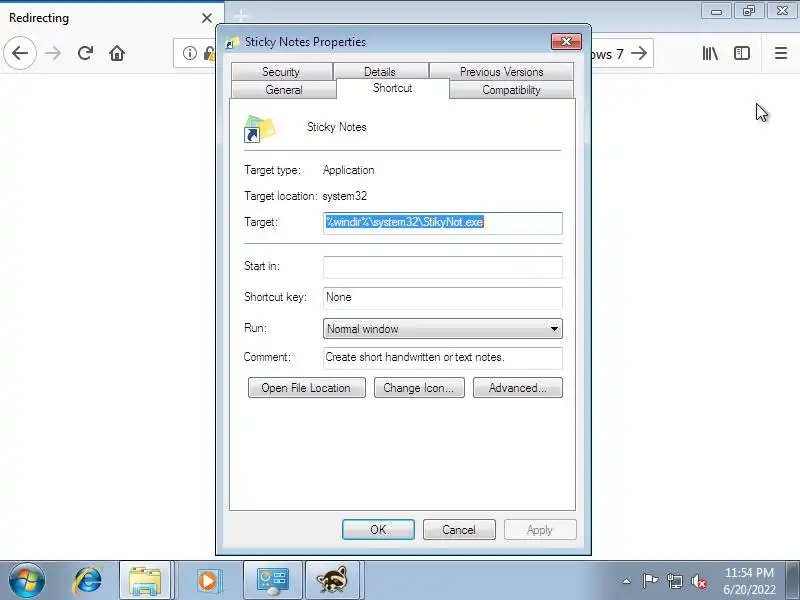Go back using the browser back arrow
Image resolution: width=800 pixels, height=600 pixels.
click(x=20, y=53)
